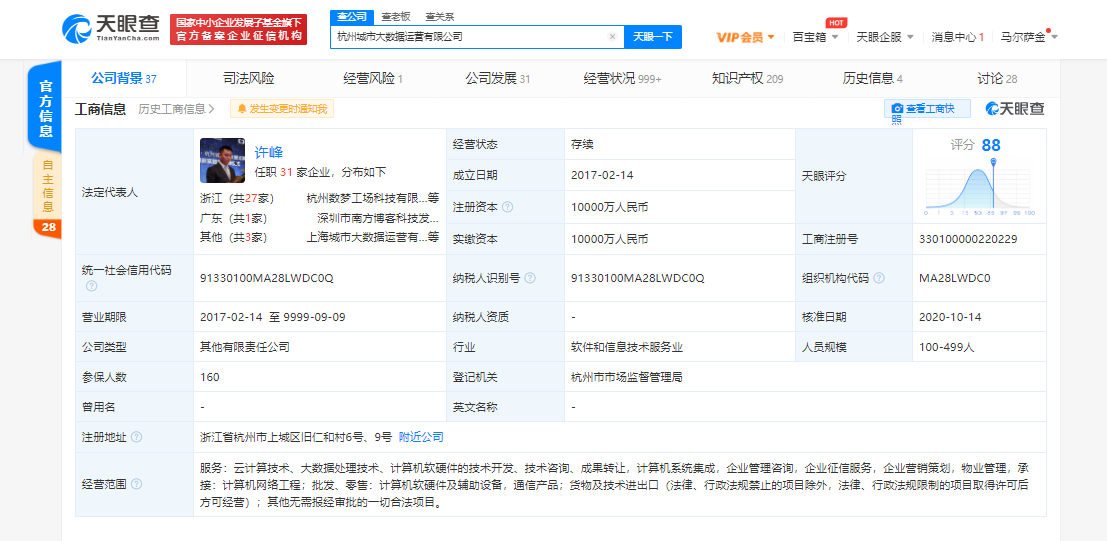This screenshot has width=1107, height=541.
Task: Open the 许峰 portrait photo
Action: click(x=222, y=160)
